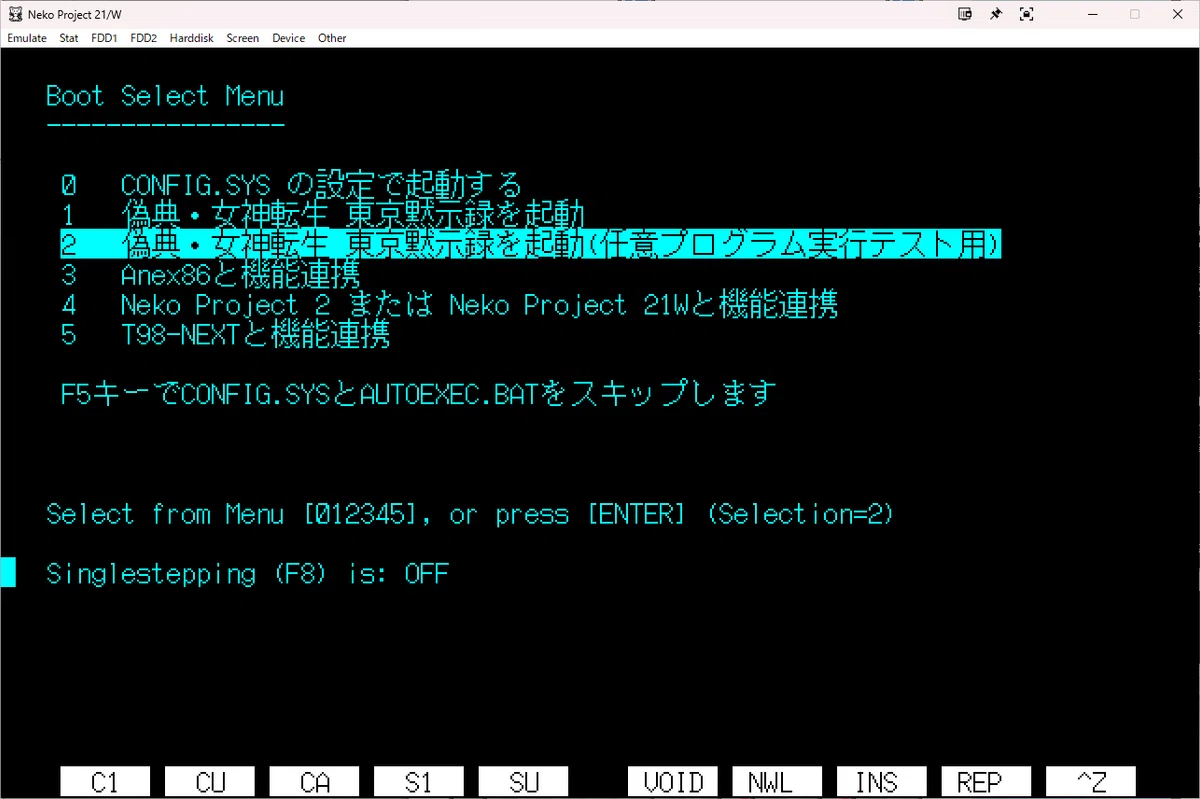This screenshot has height=799, width=1200.
Task: Click the fullscreen frame icon in title bar
Action: (x=1026, y=14)
